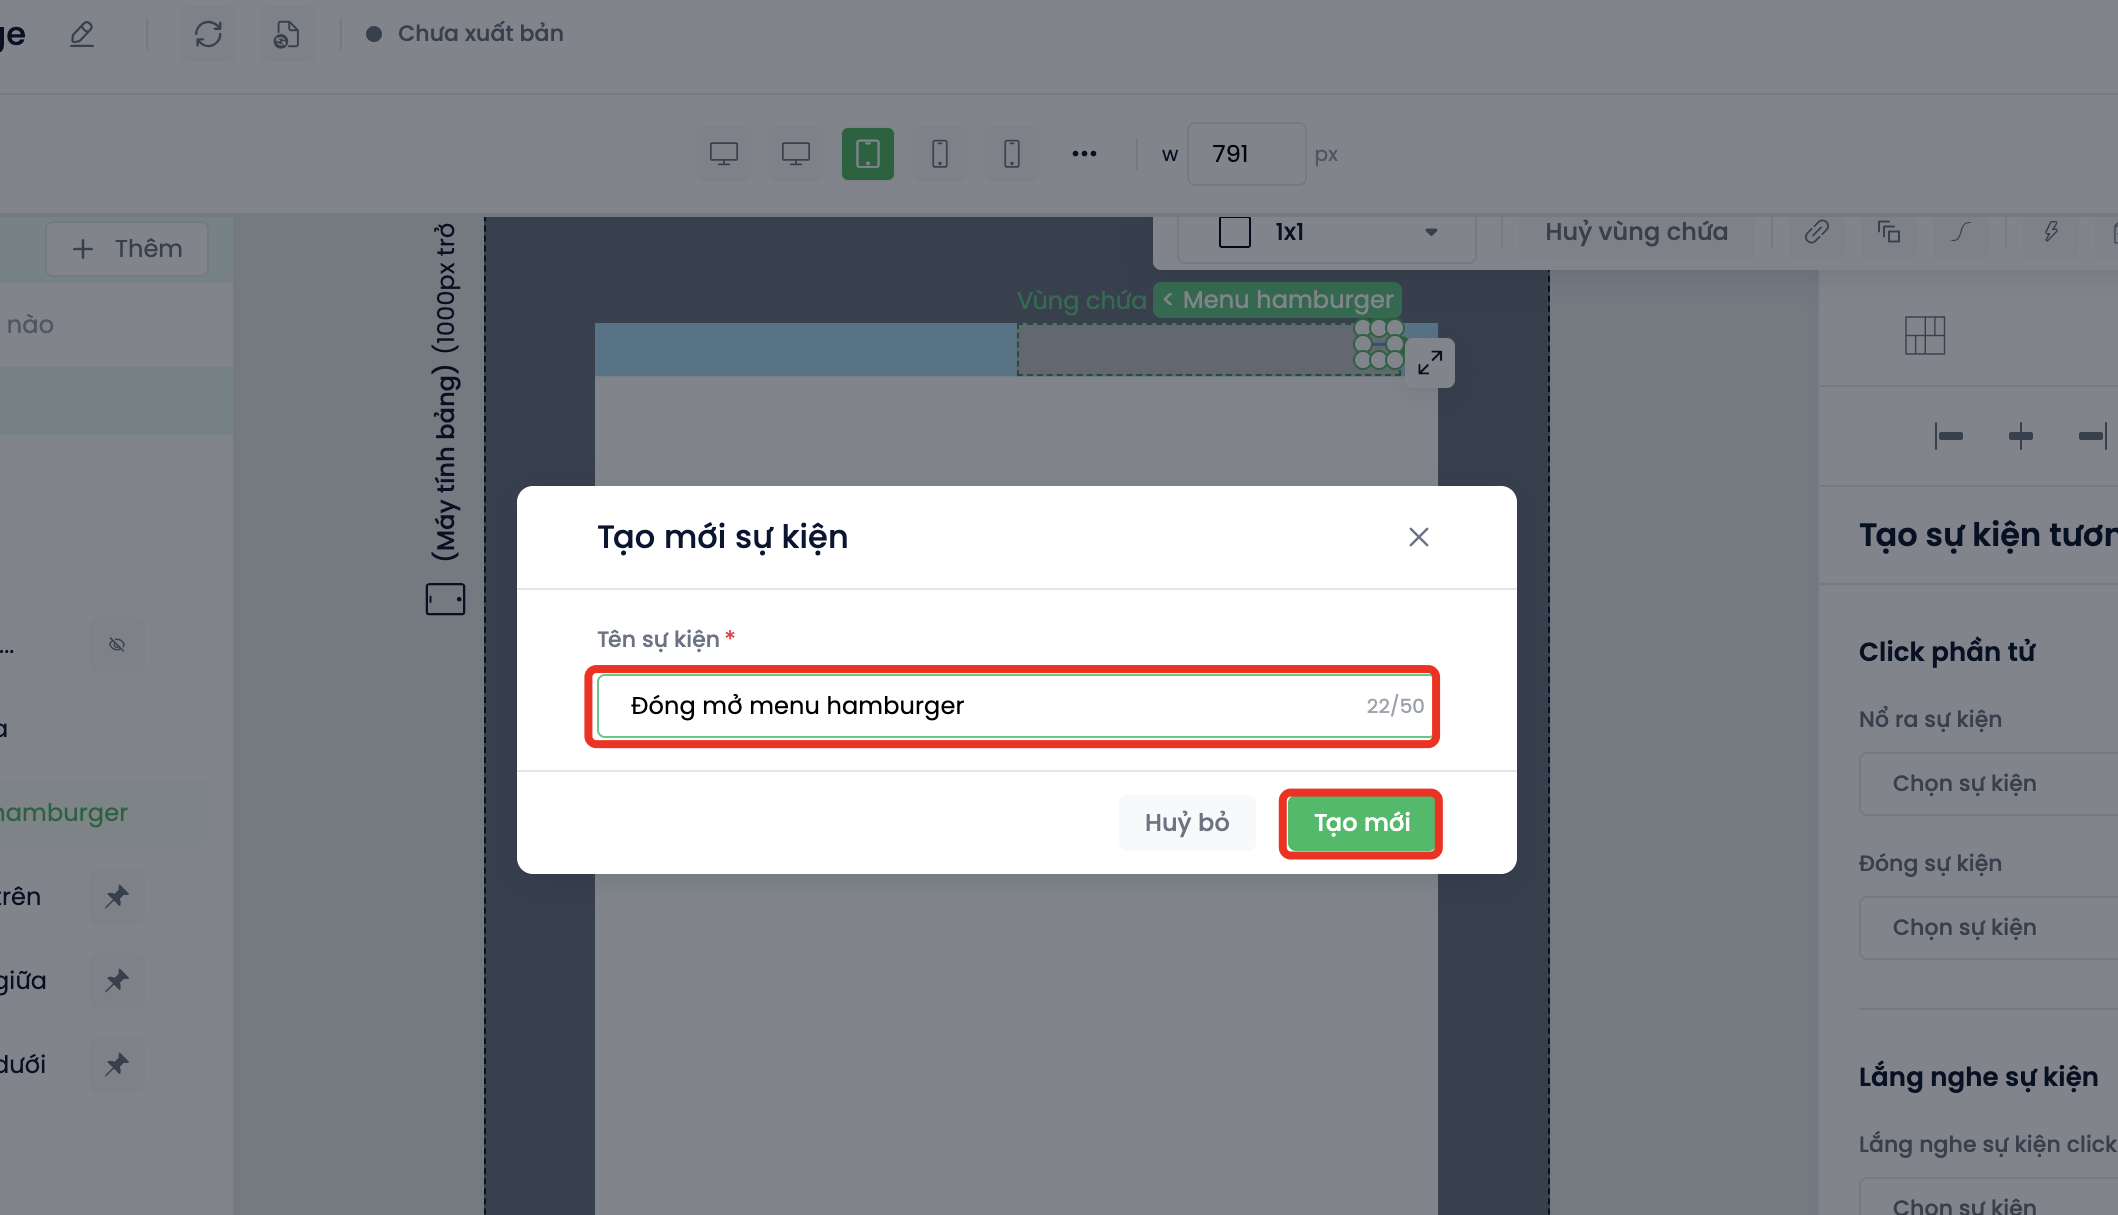Select the first desktop device view icon
Image resolution: width=2118 pixels, height=1215 pixels.
(723, 154)
